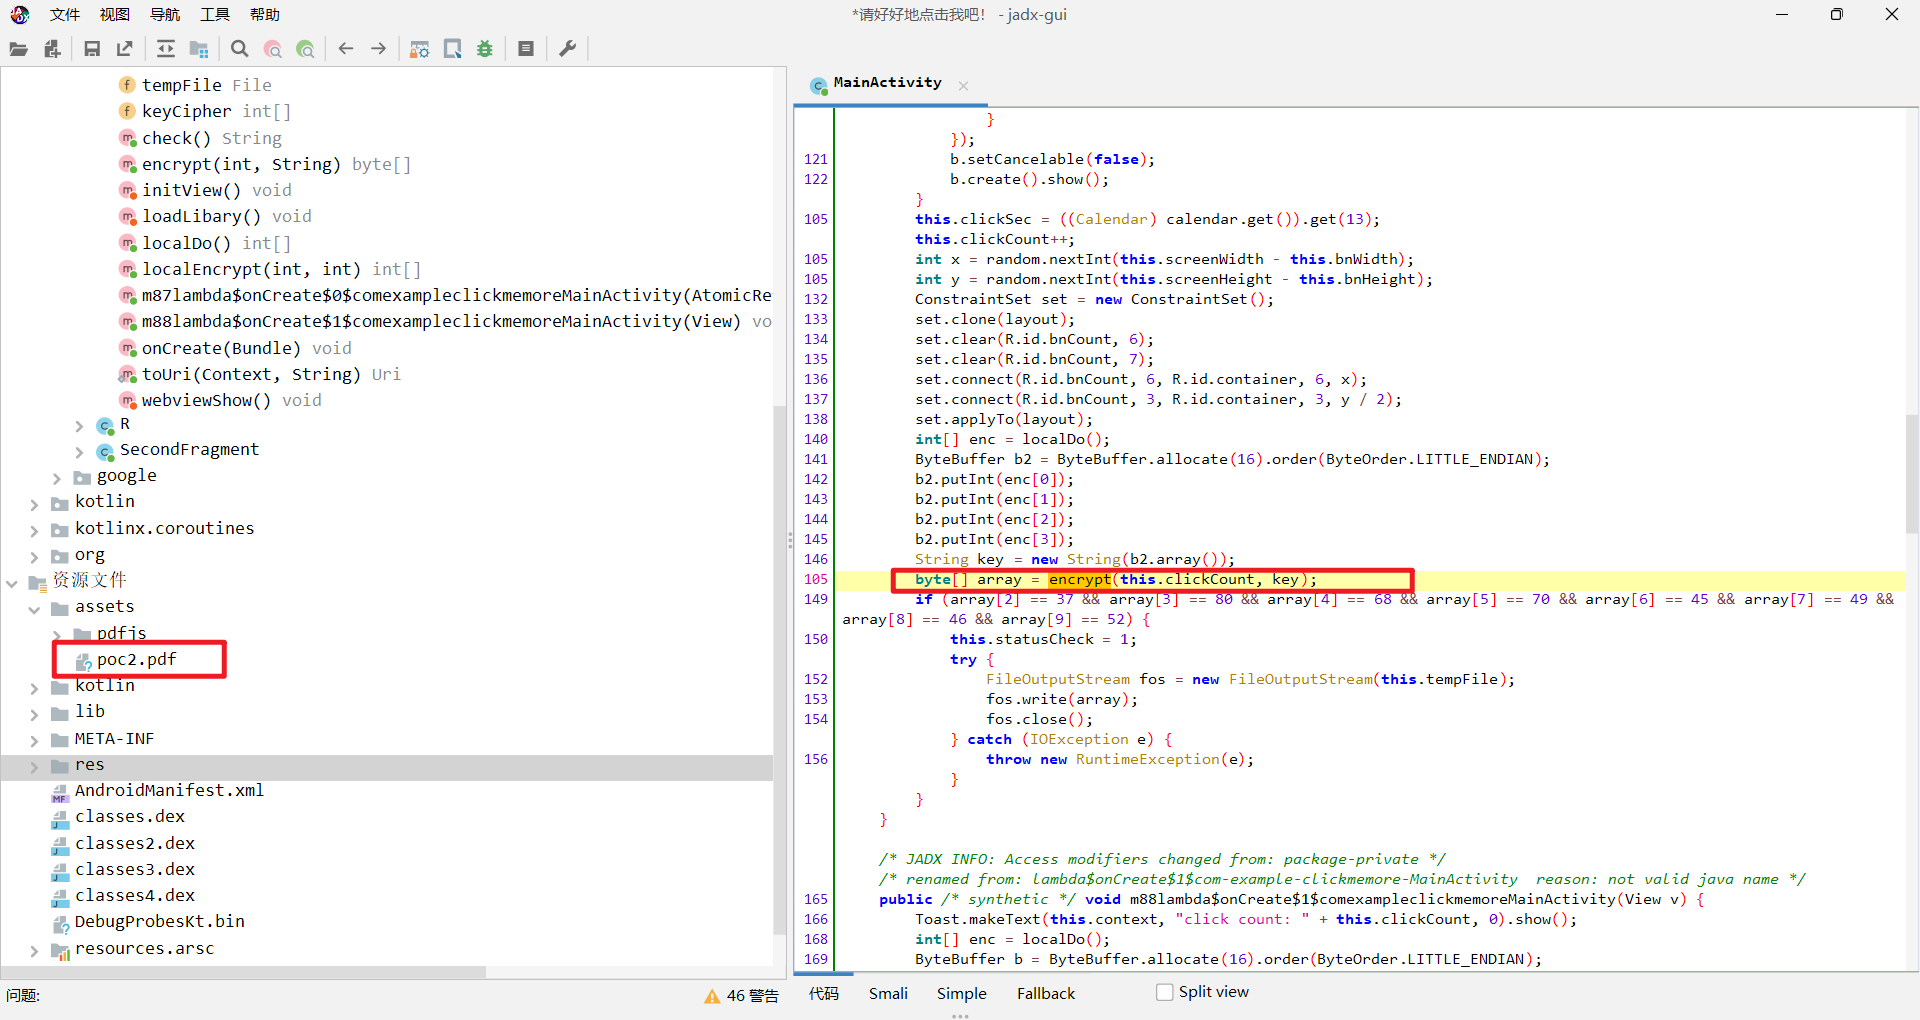The image size is (1920, 1020).
Task: Click the tree panel horizontal scrollbar
Action: [245, 972]
